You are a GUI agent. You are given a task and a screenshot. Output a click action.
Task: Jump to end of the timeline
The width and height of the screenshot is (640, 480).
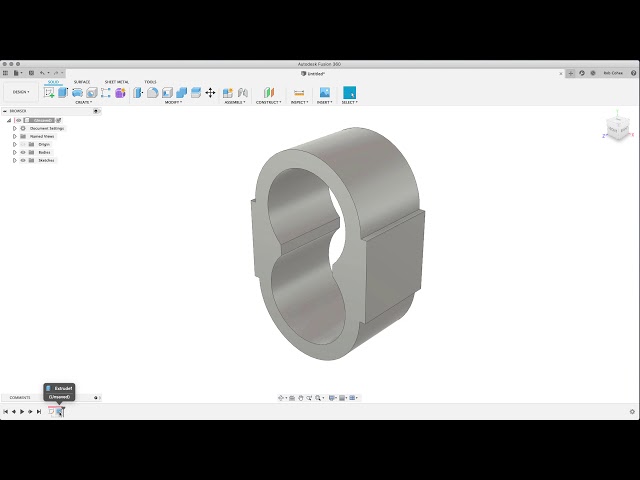tap(39, 412)
